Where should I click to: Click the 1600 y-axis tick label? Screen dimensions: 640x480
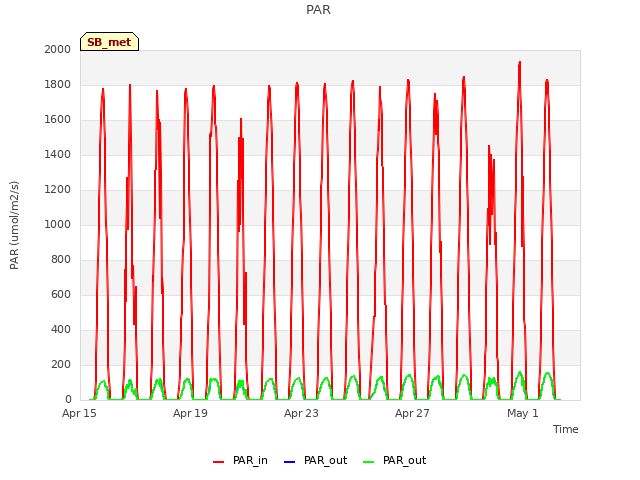click(58, 120)
